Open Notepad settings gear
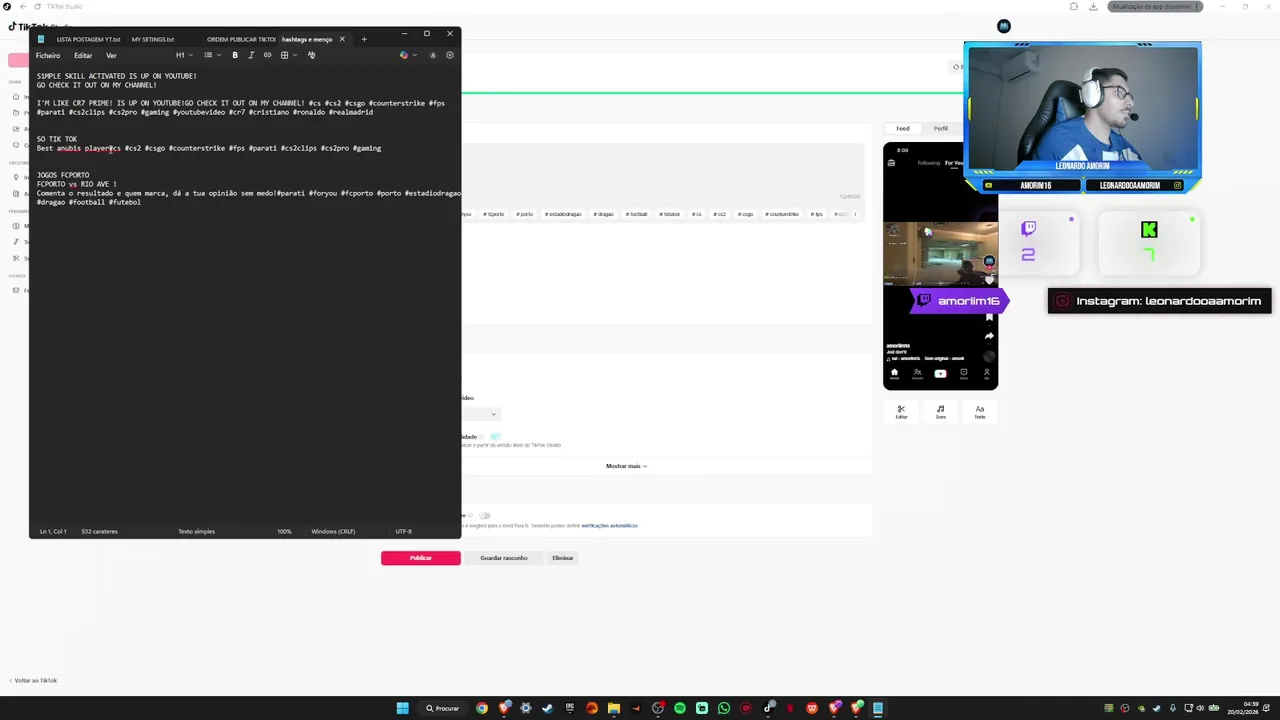 tap(449, 55)
